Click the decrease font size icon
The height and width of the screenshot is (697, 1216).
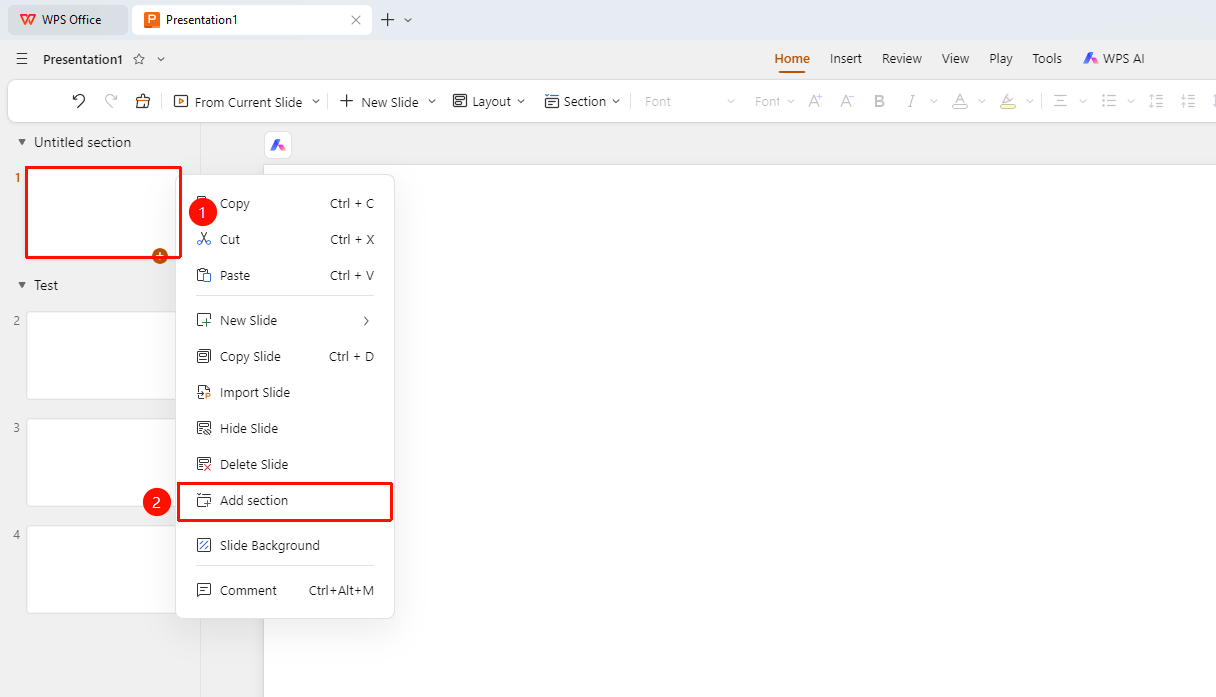pyautogui.click(x=847, y=101)
